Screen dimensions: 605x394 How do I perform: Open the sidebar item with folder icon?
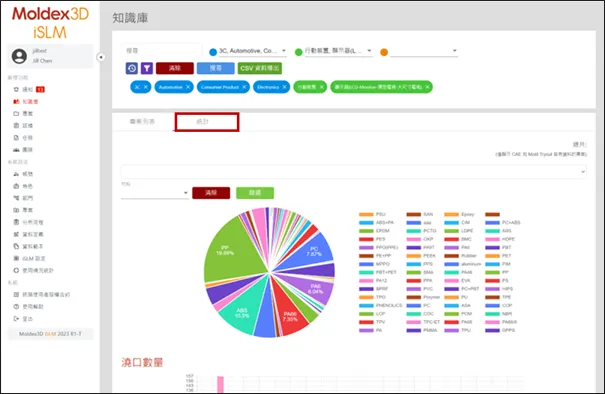23,113
